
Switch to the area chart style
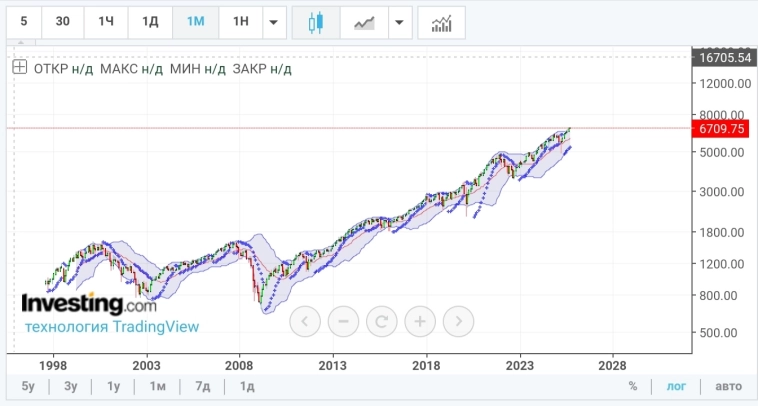click(364, 22)
